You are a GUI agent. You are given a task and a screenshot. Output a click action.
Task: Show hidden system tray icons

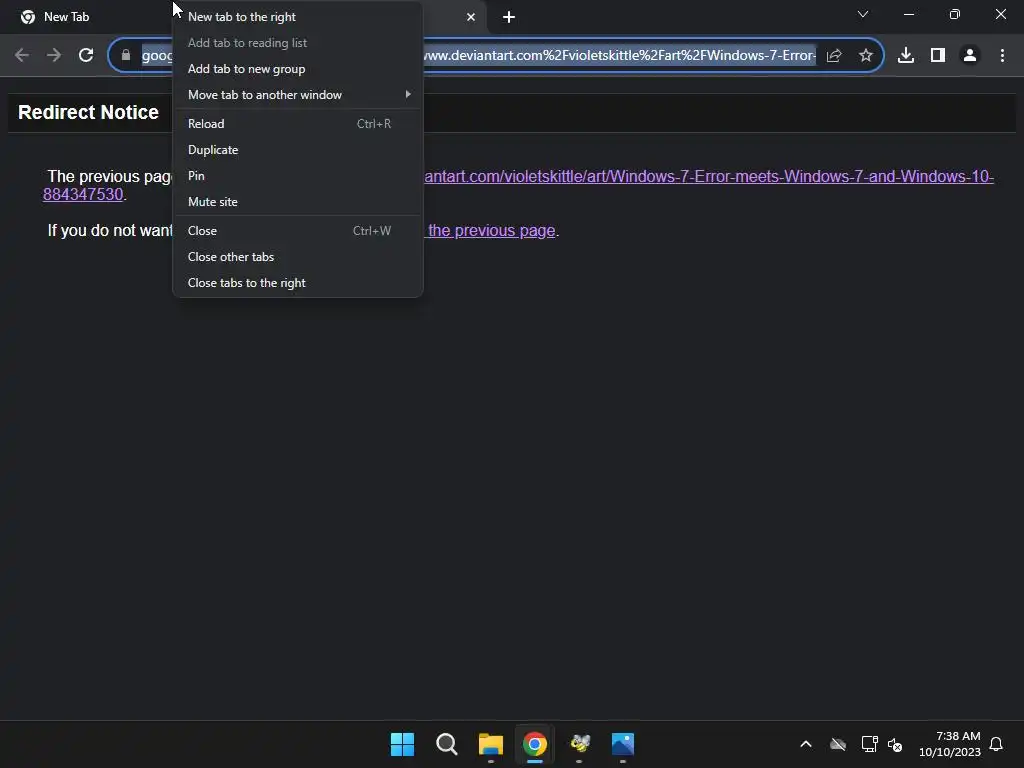tap(806, 744)
